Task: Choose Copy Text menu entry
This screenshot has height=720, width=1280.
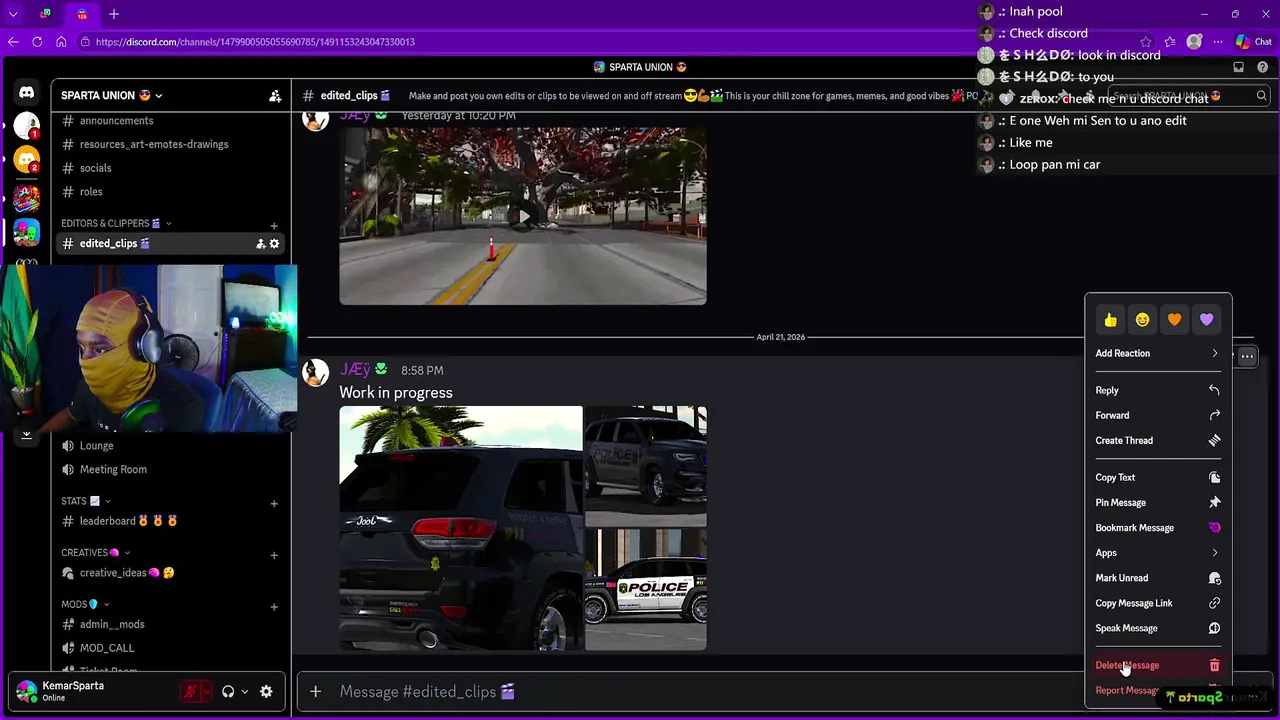Action: click(x=1158, y=478)
